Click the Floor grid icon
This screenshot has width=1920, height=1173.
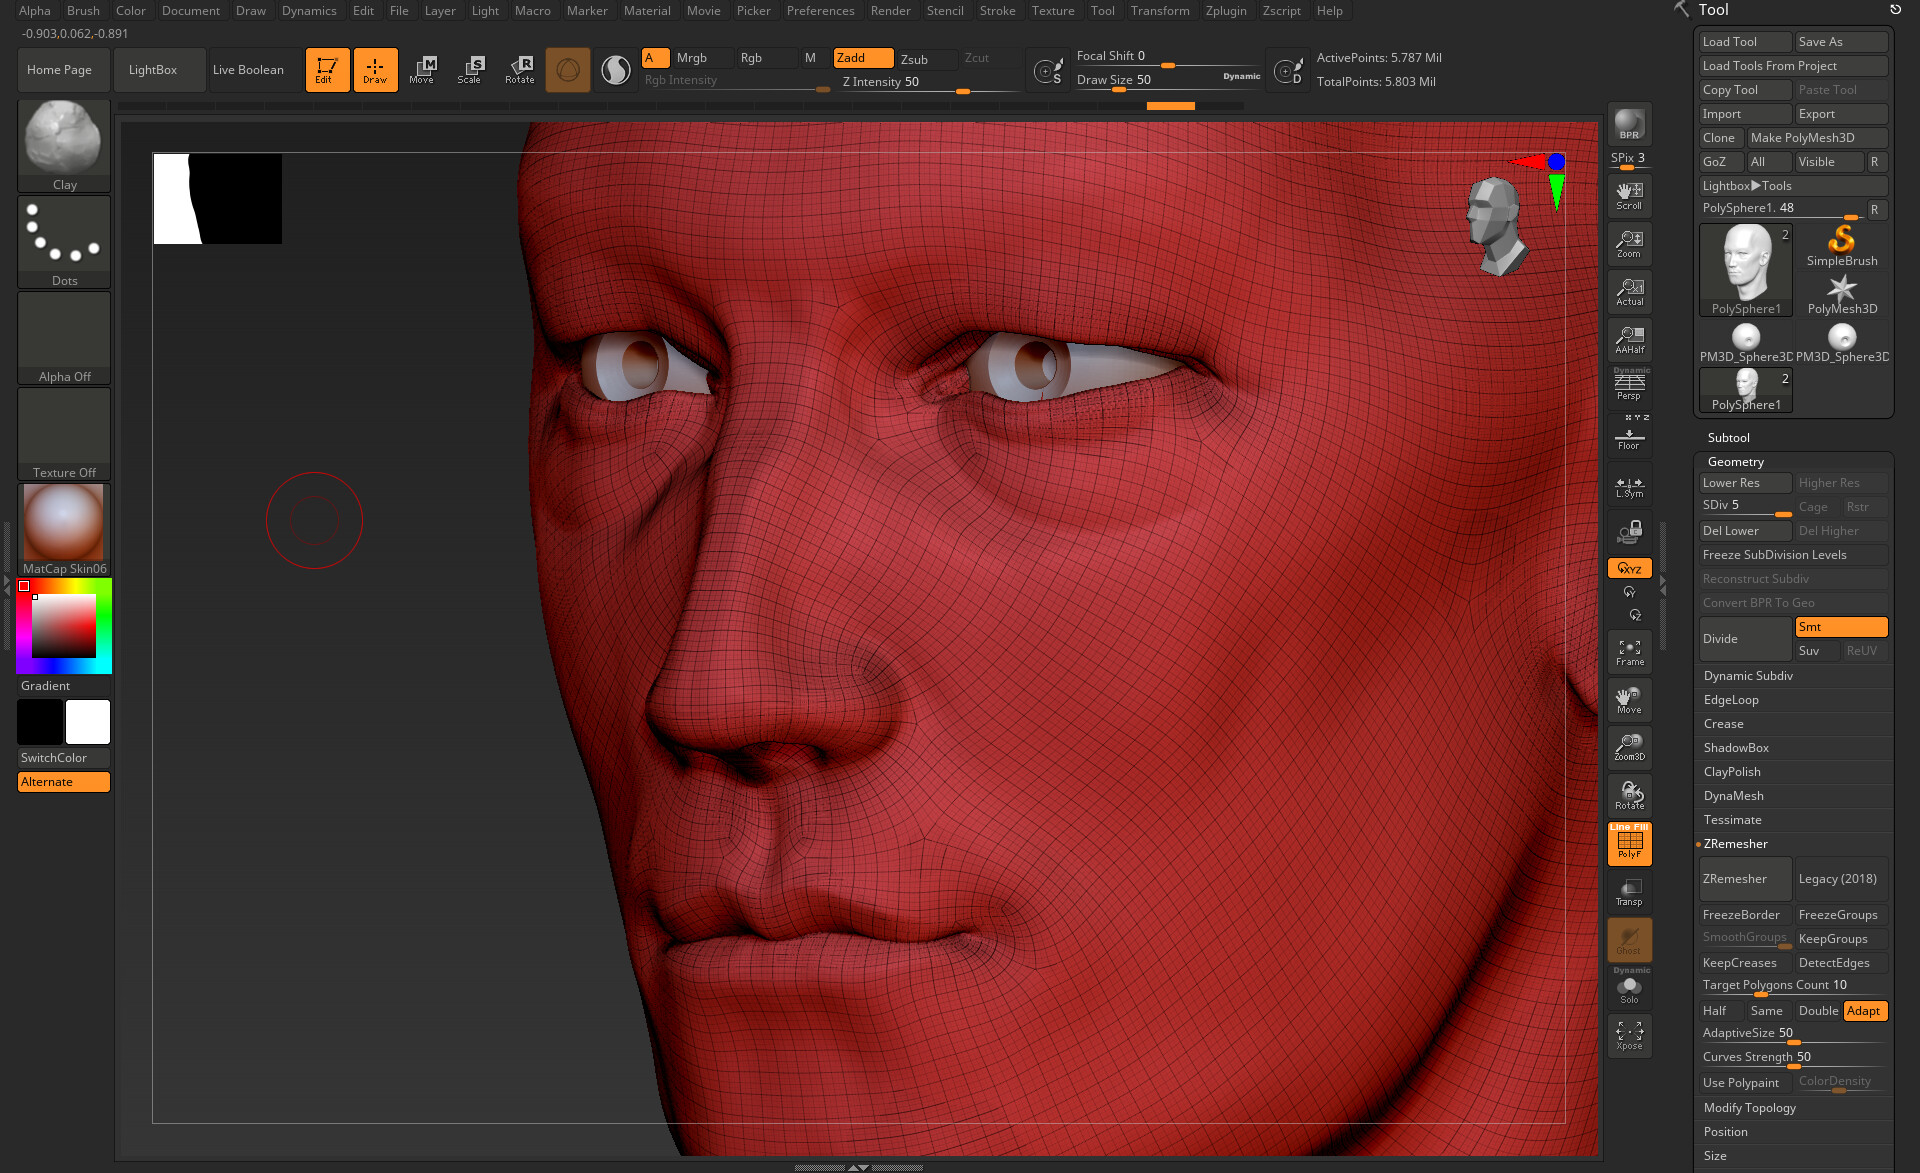[x=1629, y=438]
